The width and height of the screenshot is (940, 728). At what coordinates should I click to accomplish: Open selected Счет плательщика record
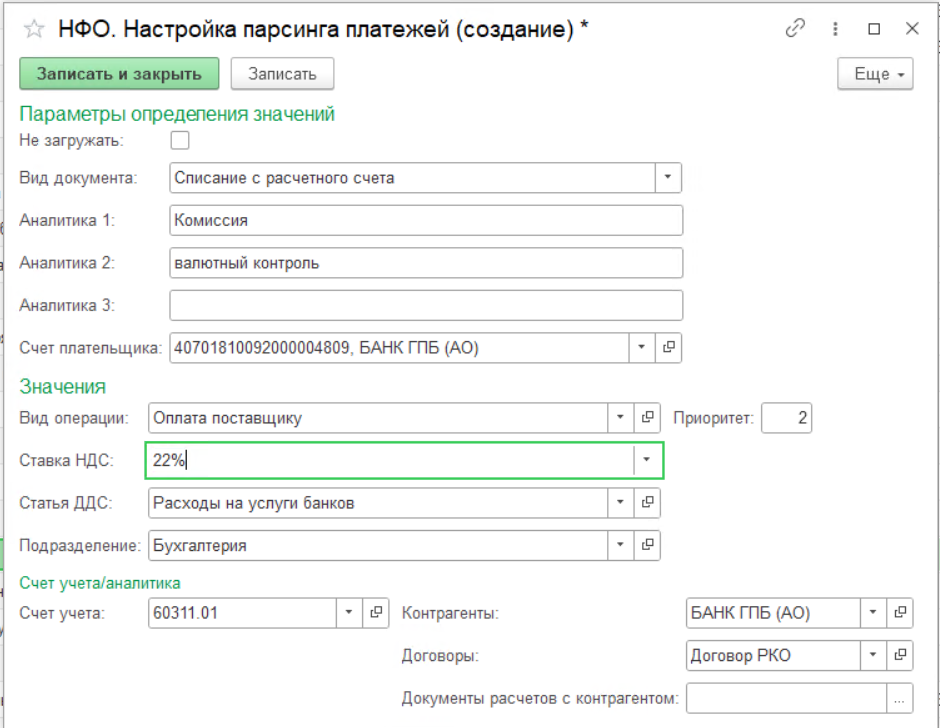(669, 348)
